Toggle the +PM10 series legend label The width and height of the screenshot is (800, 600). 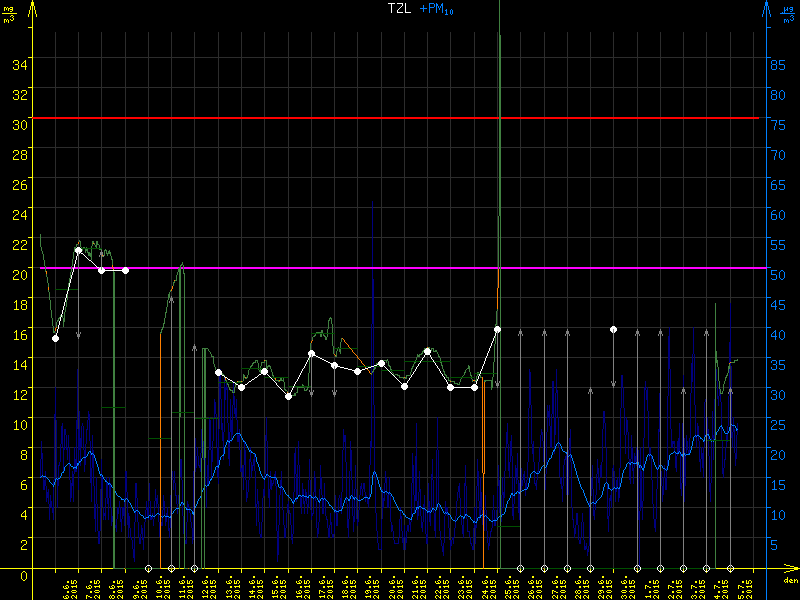tap(439, 8)
